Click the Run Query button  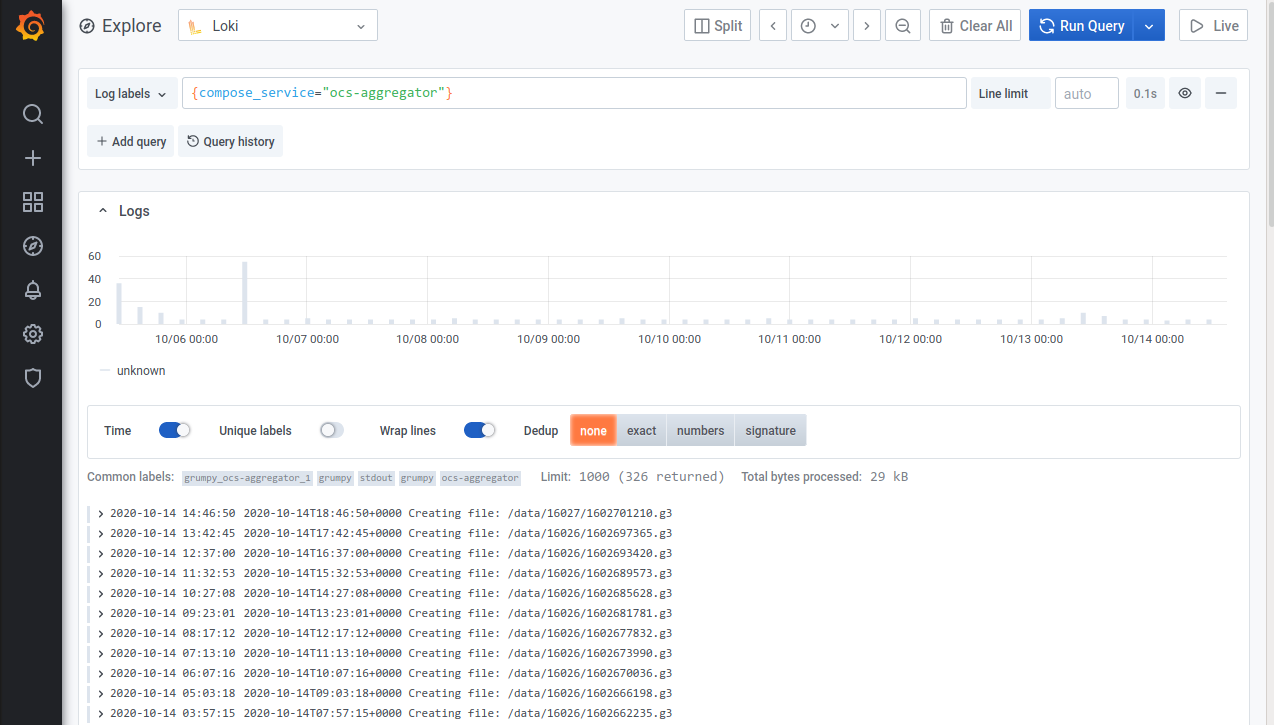point(1081,26)
